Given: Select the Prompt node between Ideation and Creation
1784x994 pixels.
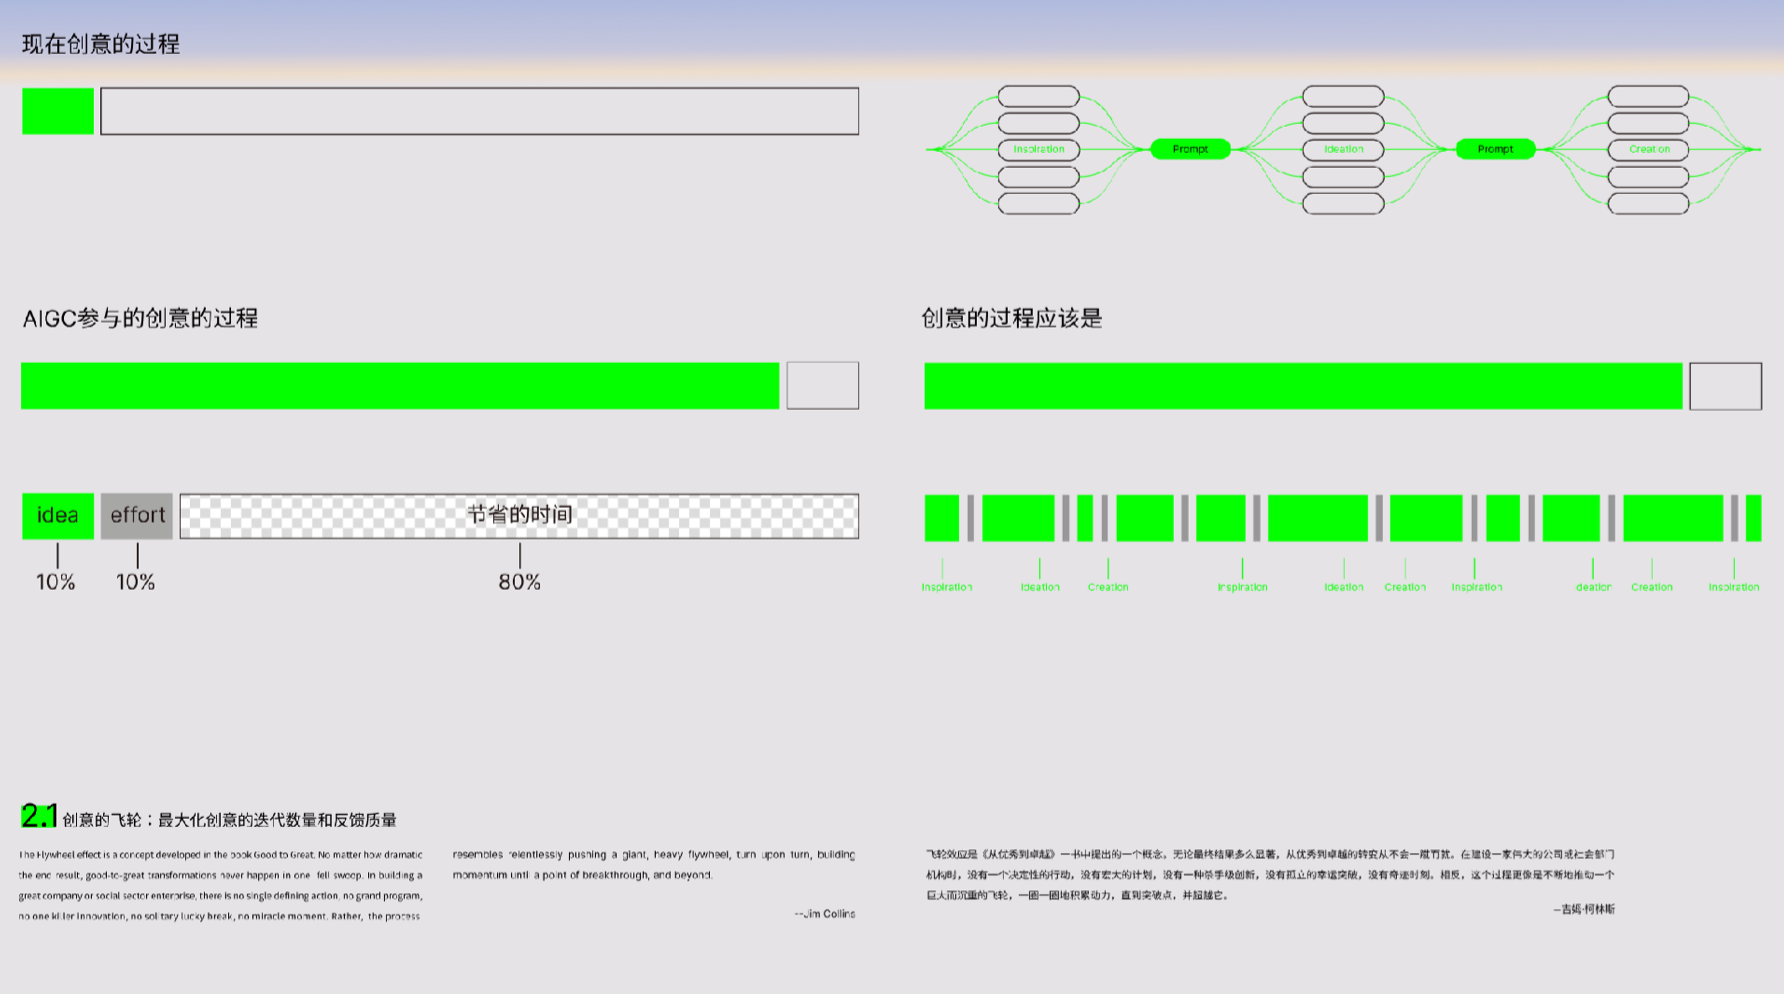Looking at the screenshot, I should point(1495,149).
